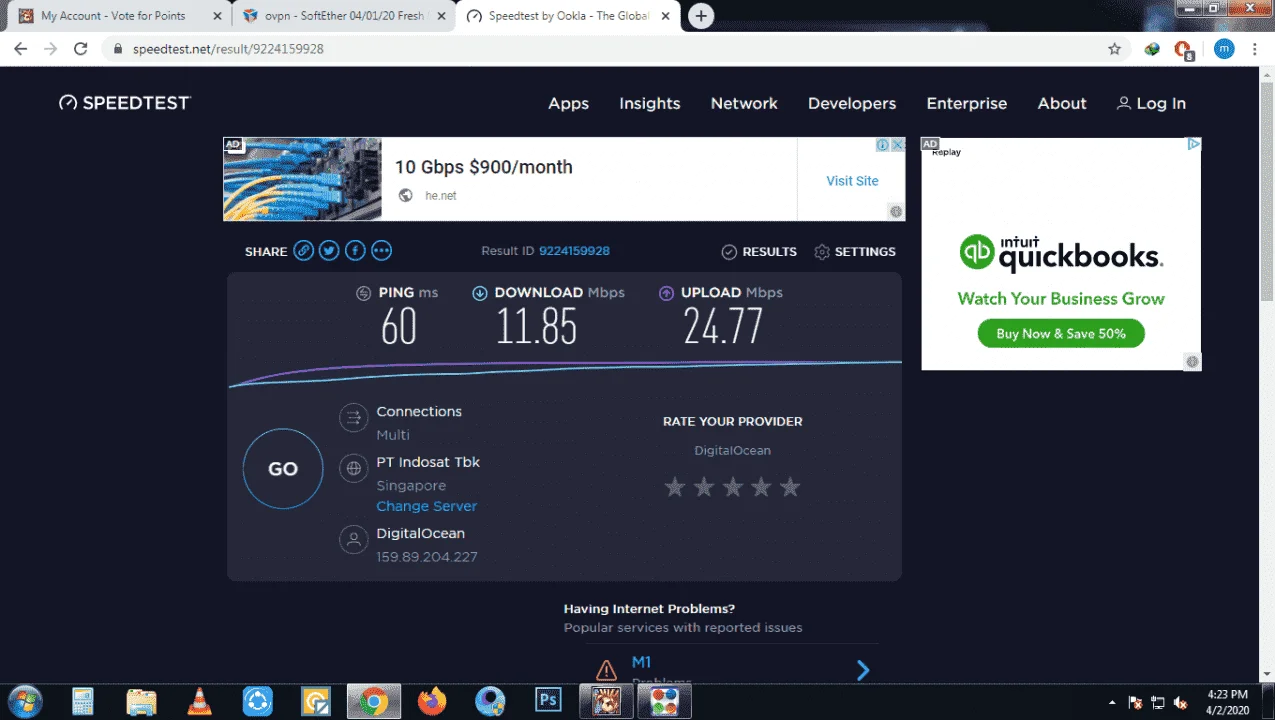1275x720 pixels.
Task: Click Change Server link
Action: coord(426,506)
